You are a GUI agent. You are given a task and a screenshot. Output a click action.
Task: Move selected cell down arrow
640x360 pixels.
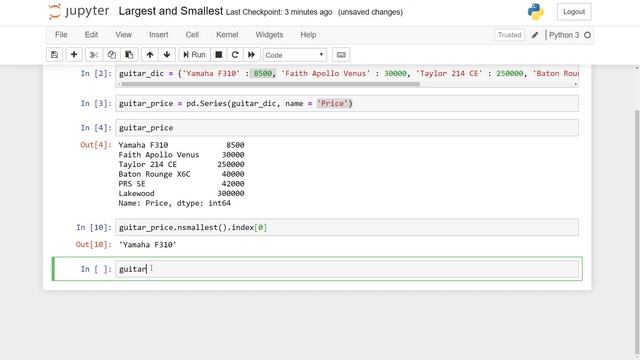point(167,55)
